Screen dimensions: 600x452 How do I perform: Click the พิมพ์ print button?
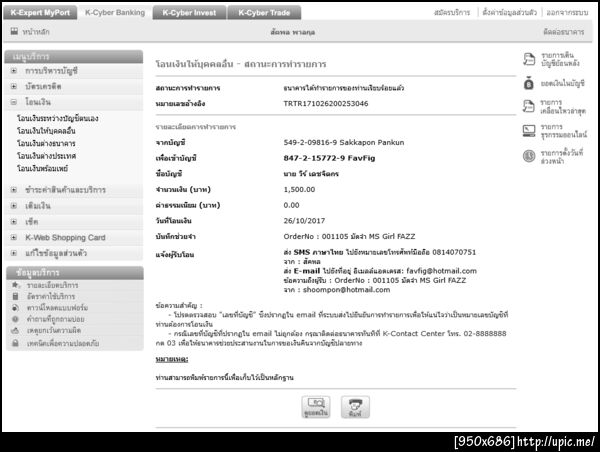[x=355, y=407]
